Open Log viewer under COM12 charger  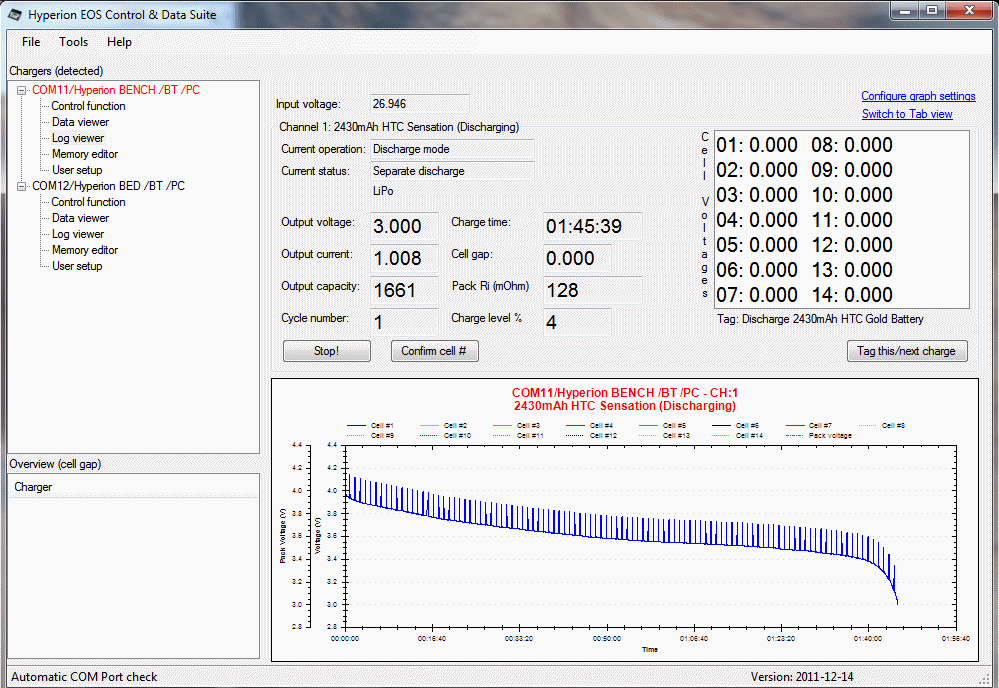78,234
